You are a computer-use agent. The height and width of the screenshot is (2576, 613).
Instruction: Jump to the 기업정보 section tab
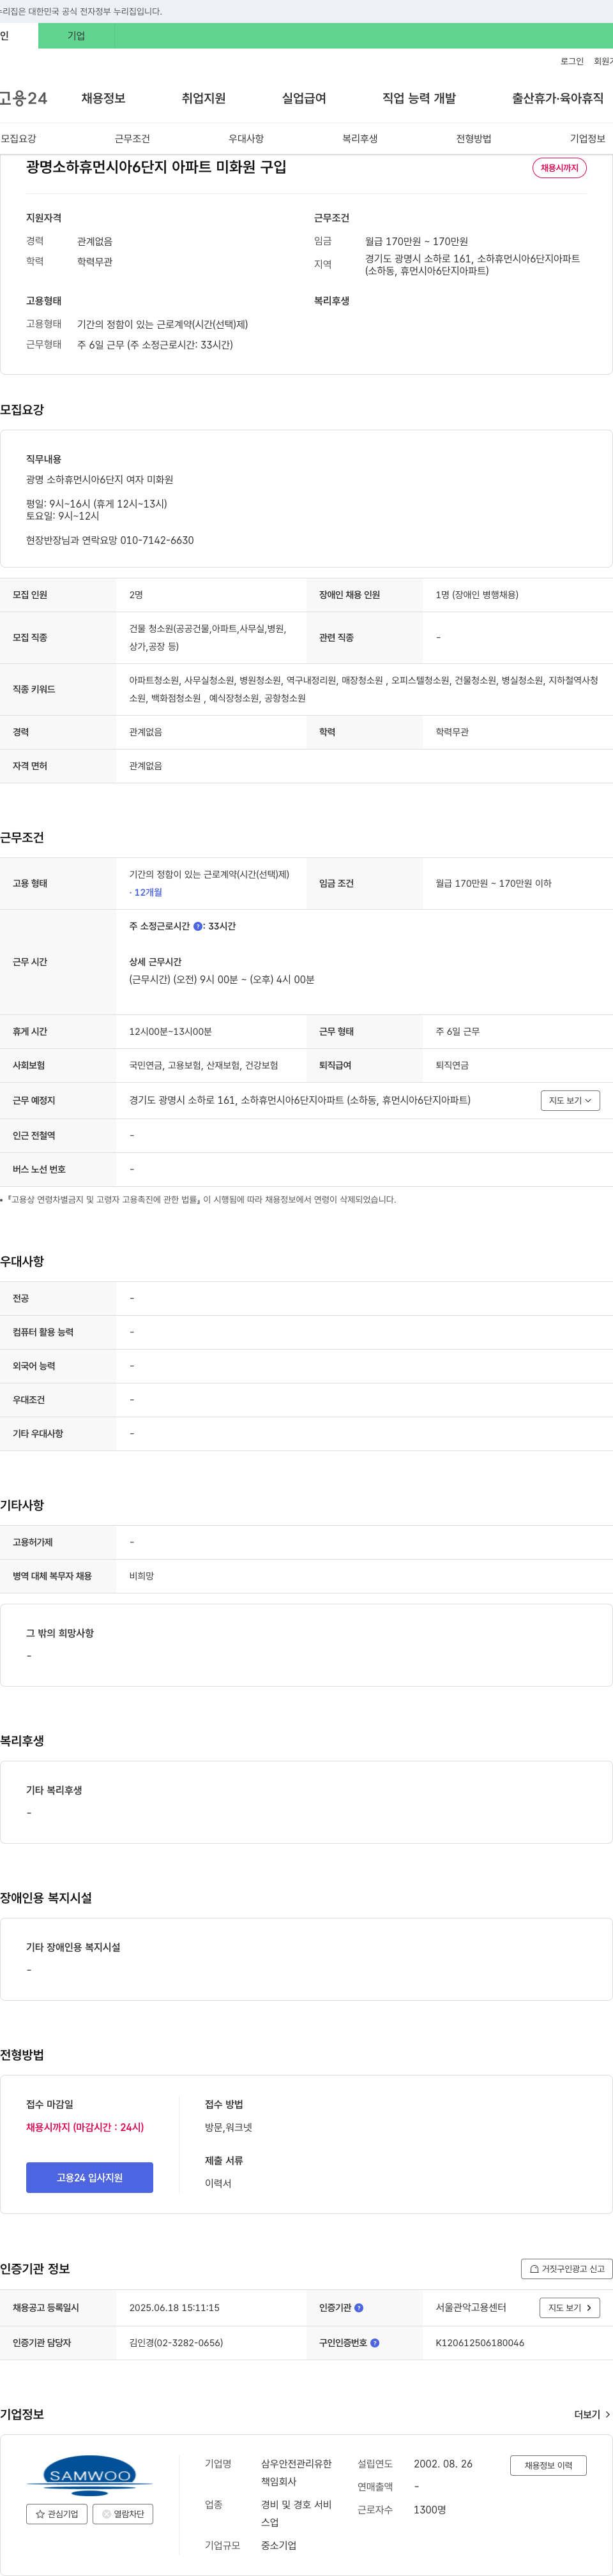coord(588,139)
